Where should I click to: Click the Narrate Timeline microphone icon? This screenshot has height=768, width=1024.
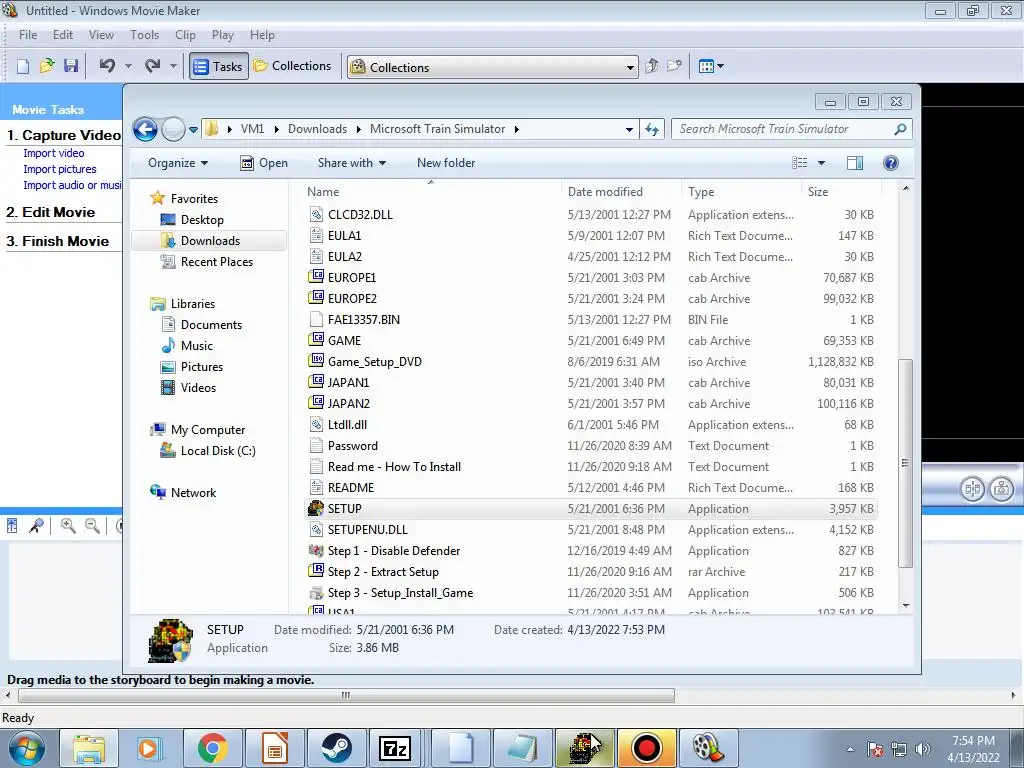point(37,526)
